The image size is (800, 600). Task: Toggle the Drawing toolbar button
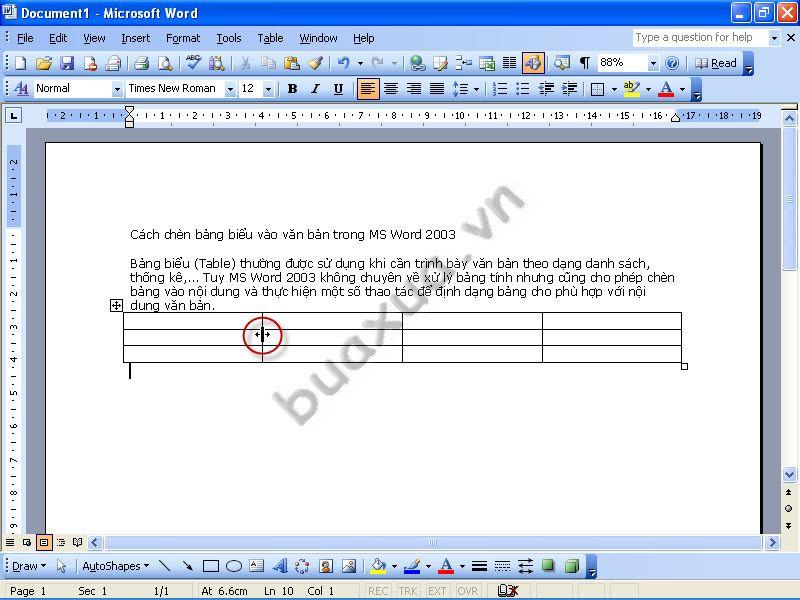click(x=533, y=63)
